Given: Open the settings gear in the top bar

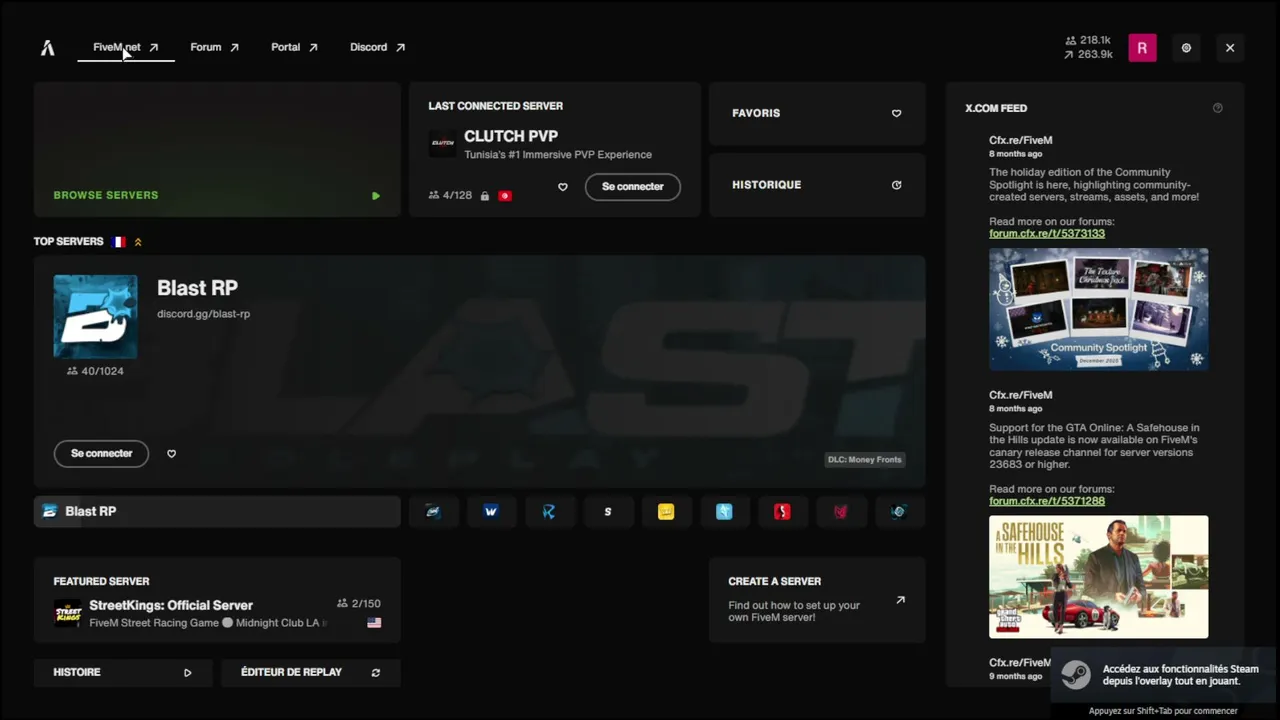Looking at the screenshot, I should click(1186, 47).
